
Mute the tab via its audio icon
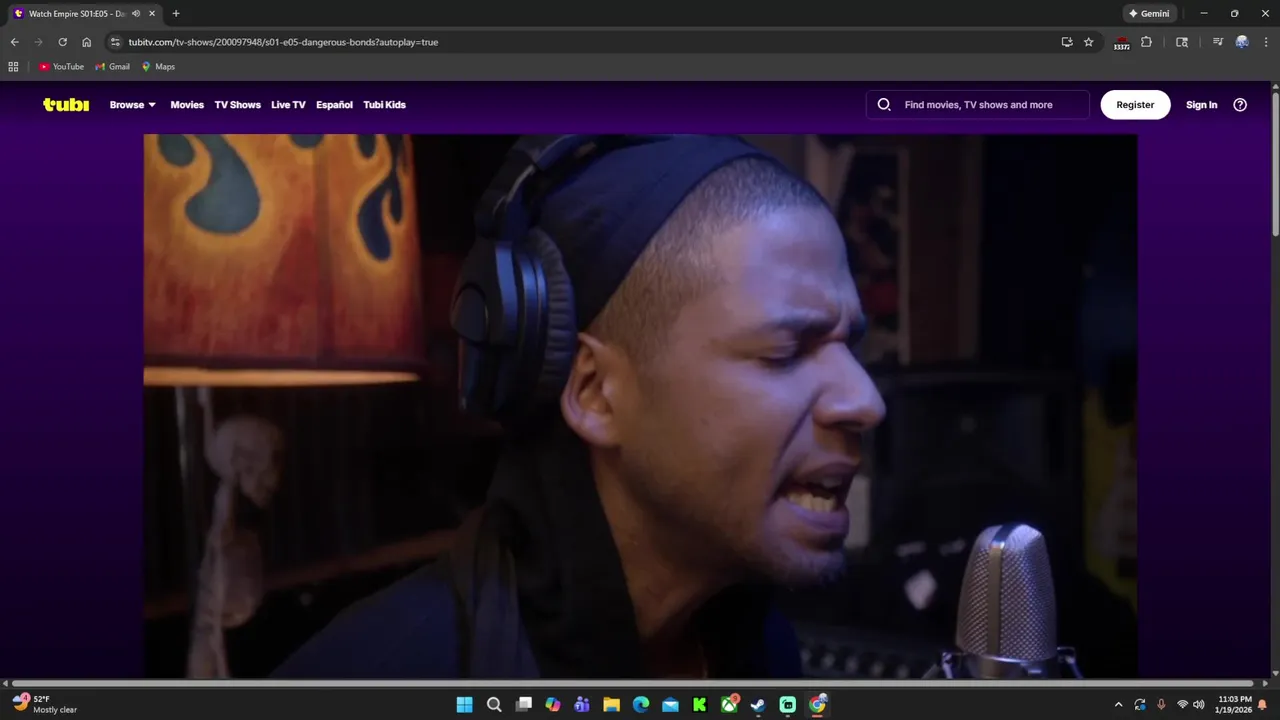tap(136, 14)
